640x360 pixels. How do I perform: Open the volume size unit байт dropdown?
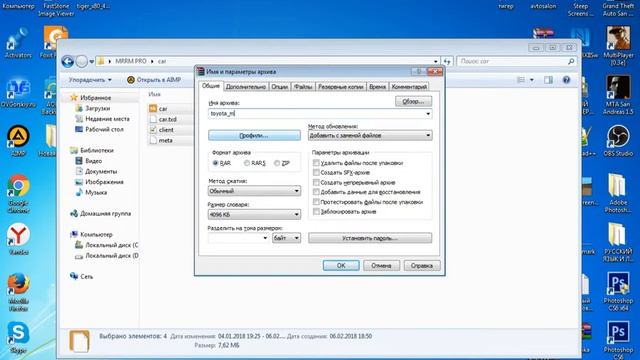click(286, 238)
